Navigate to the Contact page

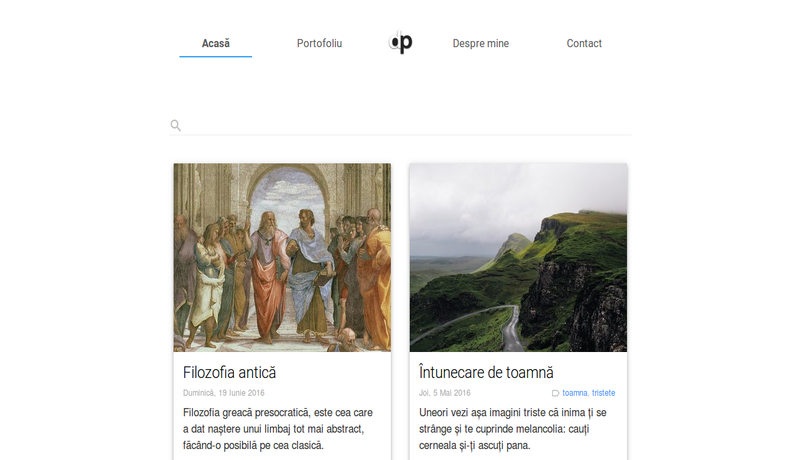584,43
